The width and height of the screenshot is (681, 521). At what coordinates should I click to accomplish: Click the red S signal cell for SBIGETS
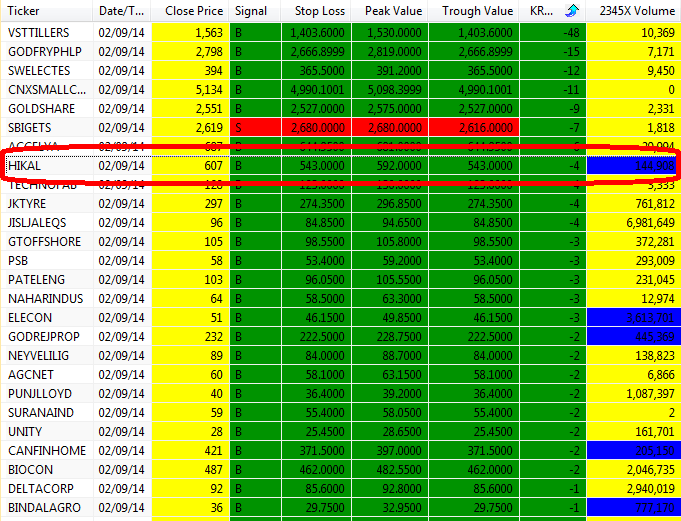(255, 128)
